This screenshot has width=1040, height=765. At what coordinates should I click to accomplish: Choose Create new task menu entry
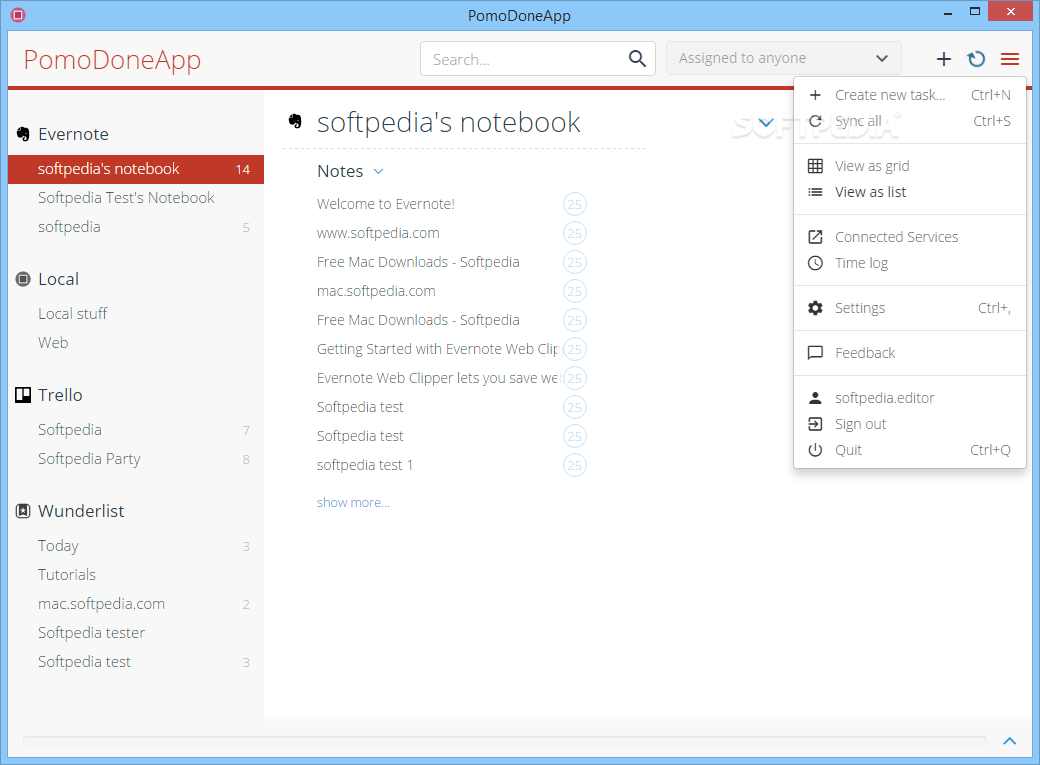[910, 95]
